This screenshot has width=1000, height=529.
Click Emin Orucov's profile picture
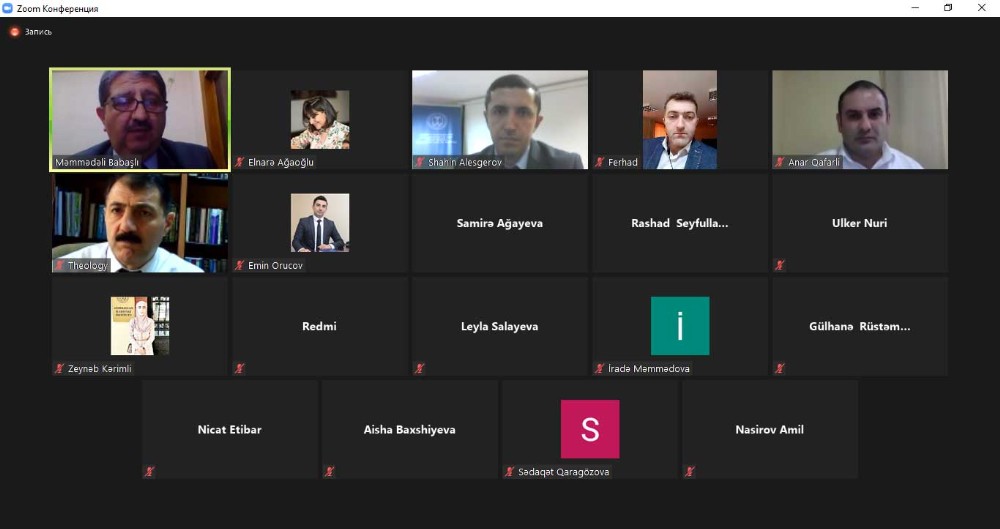(x=320, y=222)
